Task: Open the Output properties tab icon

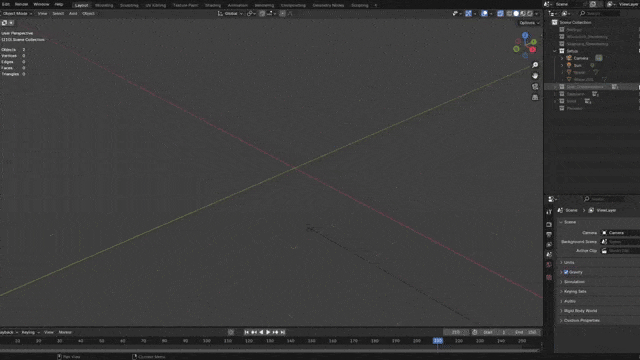Action: pos(549,235)
